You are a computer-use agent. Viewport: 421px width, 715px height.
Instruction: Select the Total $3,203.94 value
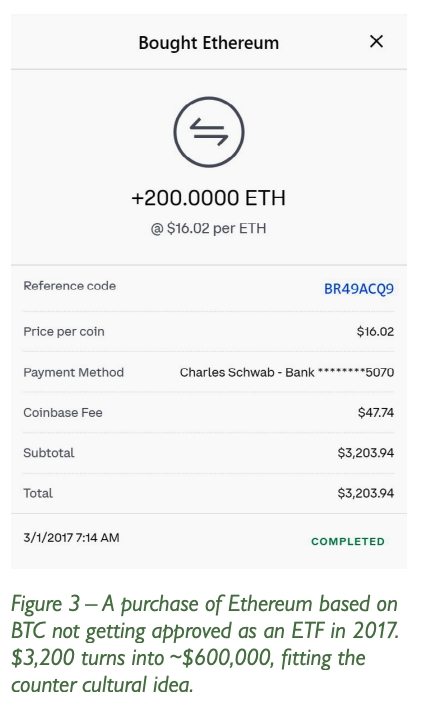click(366, 493)
